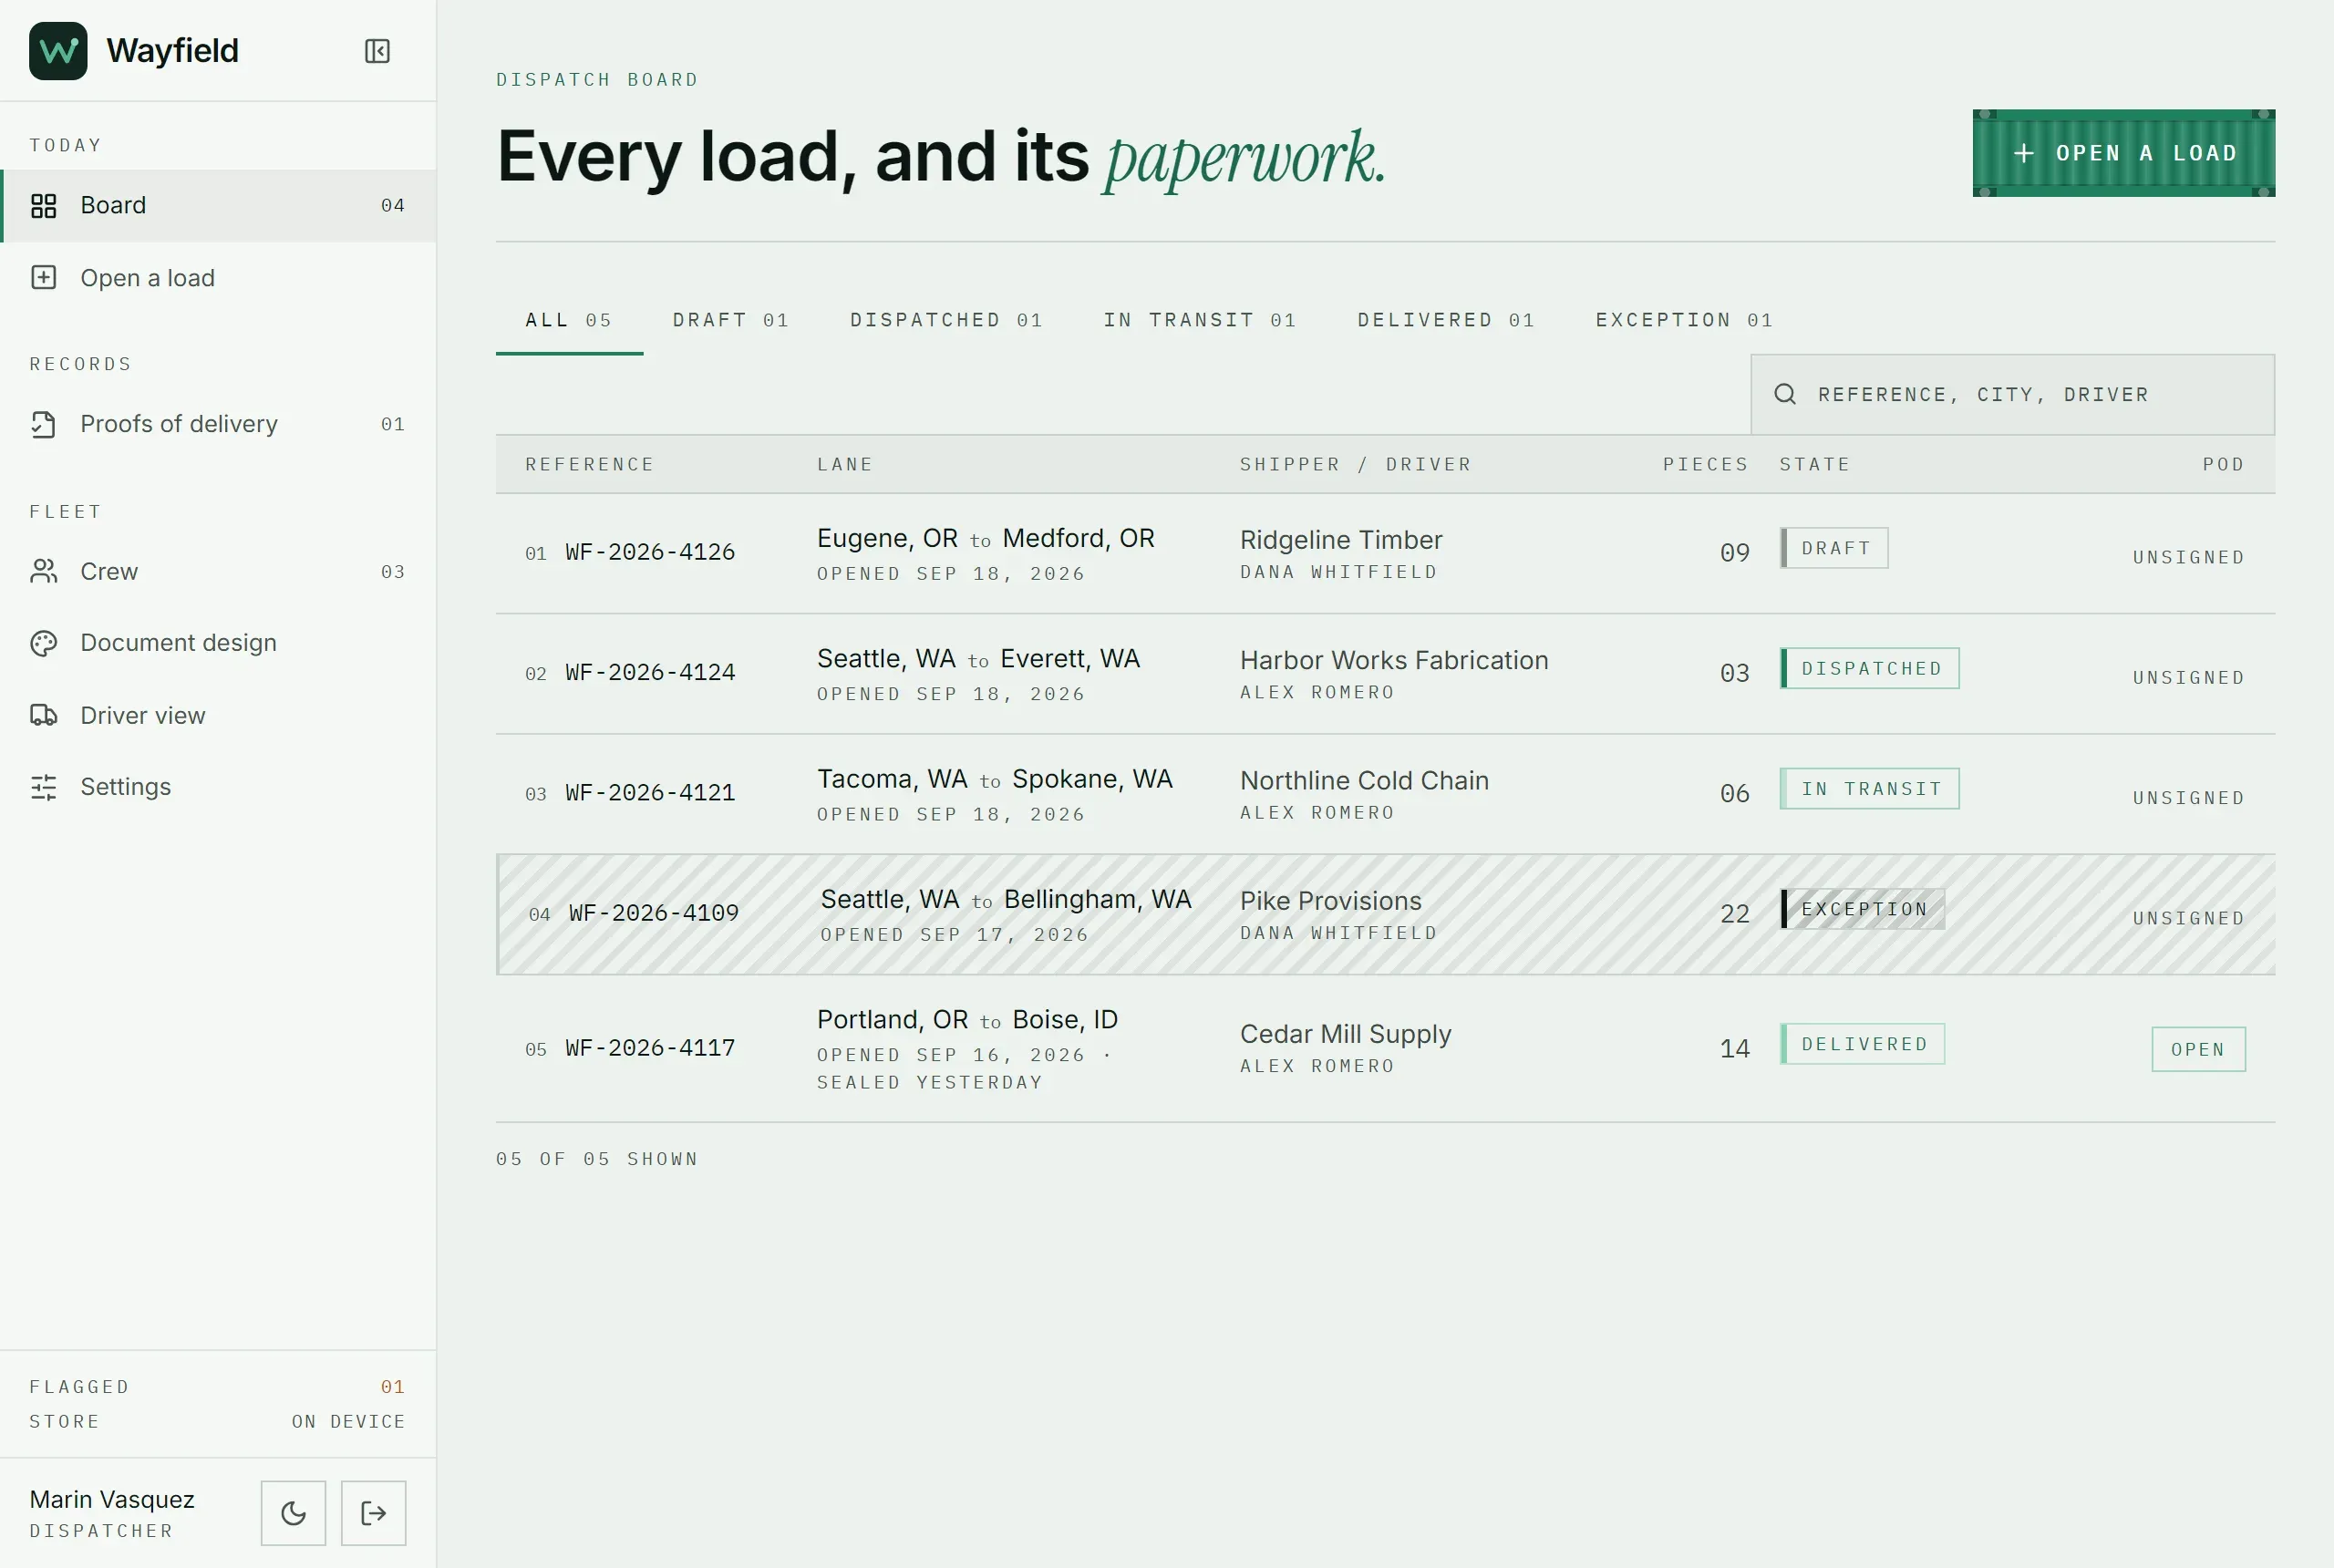This screenshot has width=2334, height=1568.
Task: Click the Proofs of delivery document icon
Action: point(44,424)
